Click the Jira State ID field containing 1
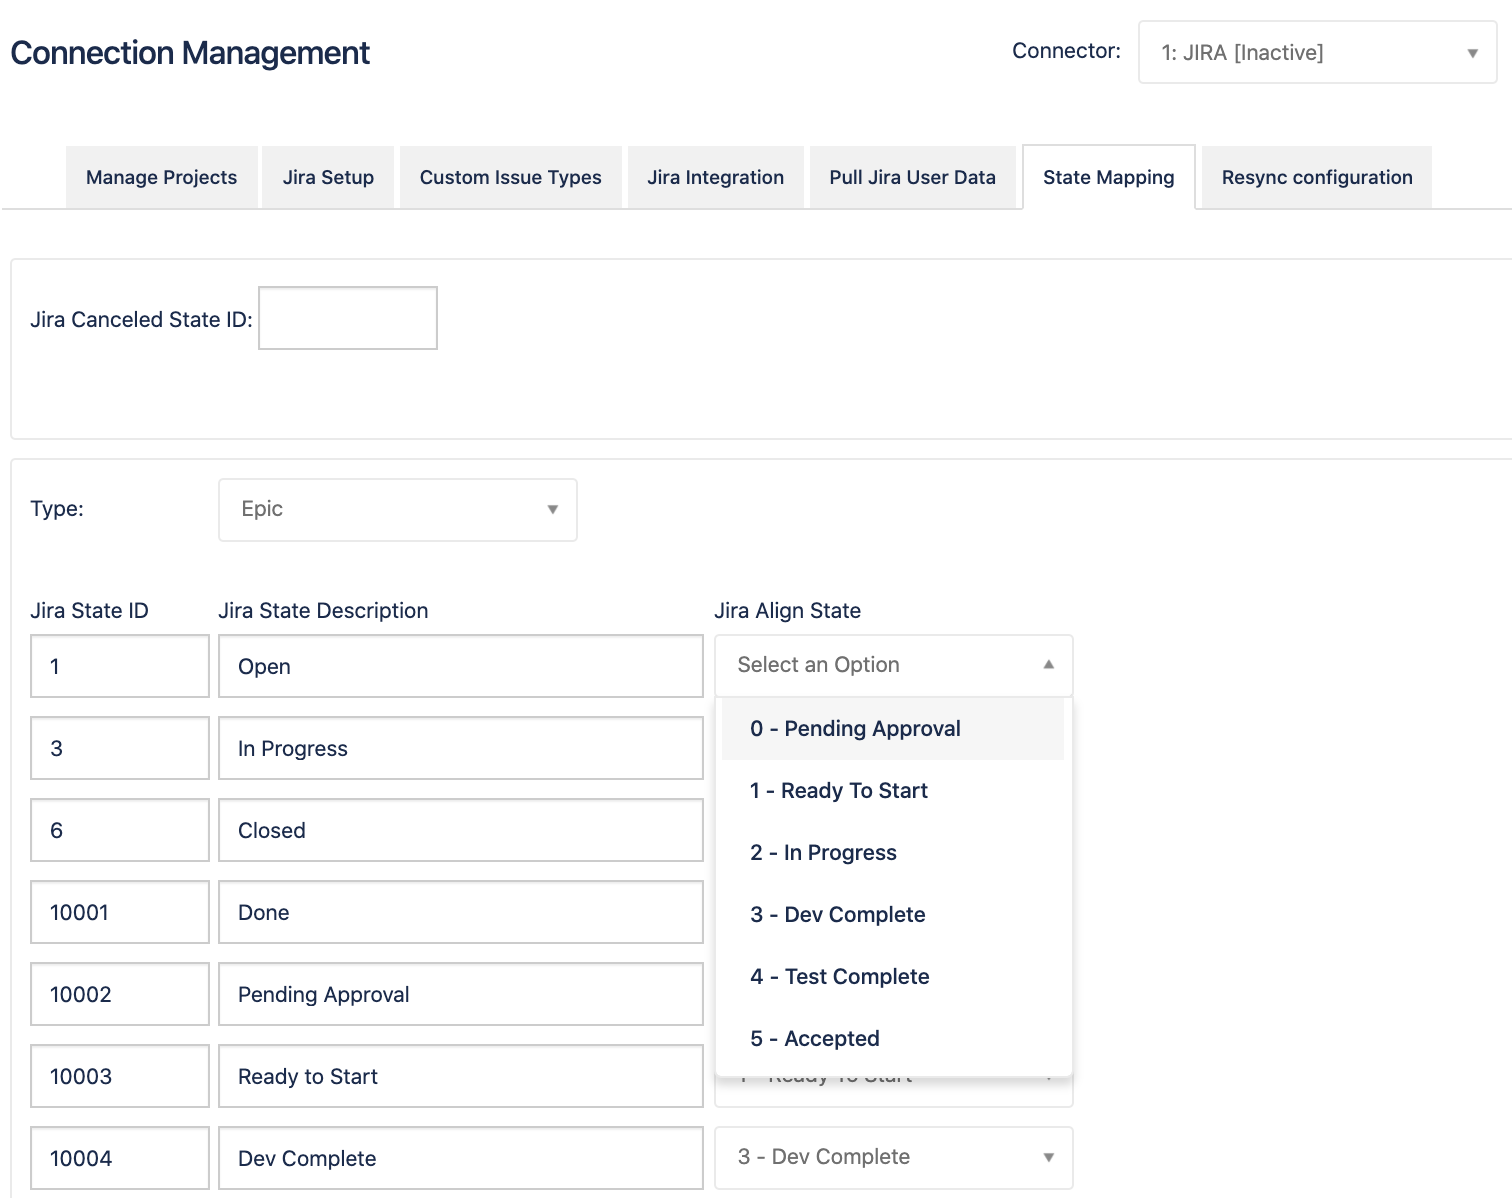 click(120, 666)
